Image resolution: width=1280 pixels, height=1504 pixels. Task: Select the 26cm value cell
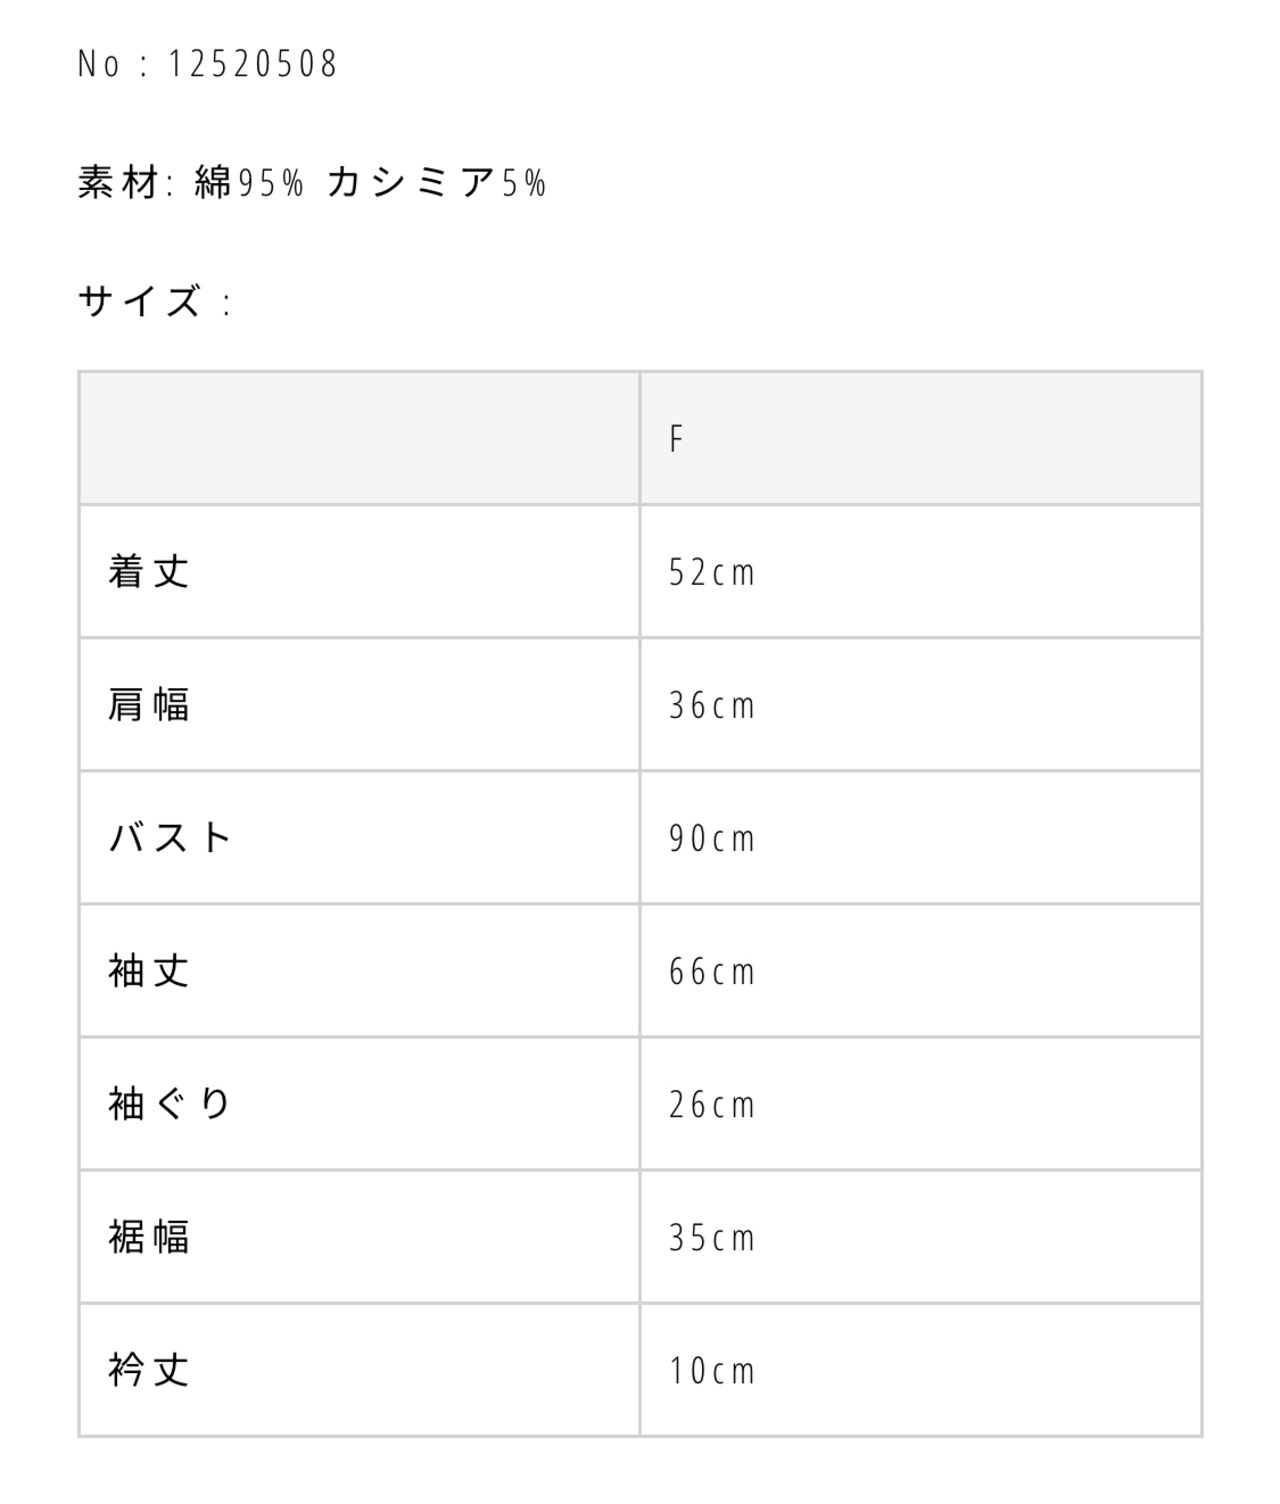(711, 1105)
